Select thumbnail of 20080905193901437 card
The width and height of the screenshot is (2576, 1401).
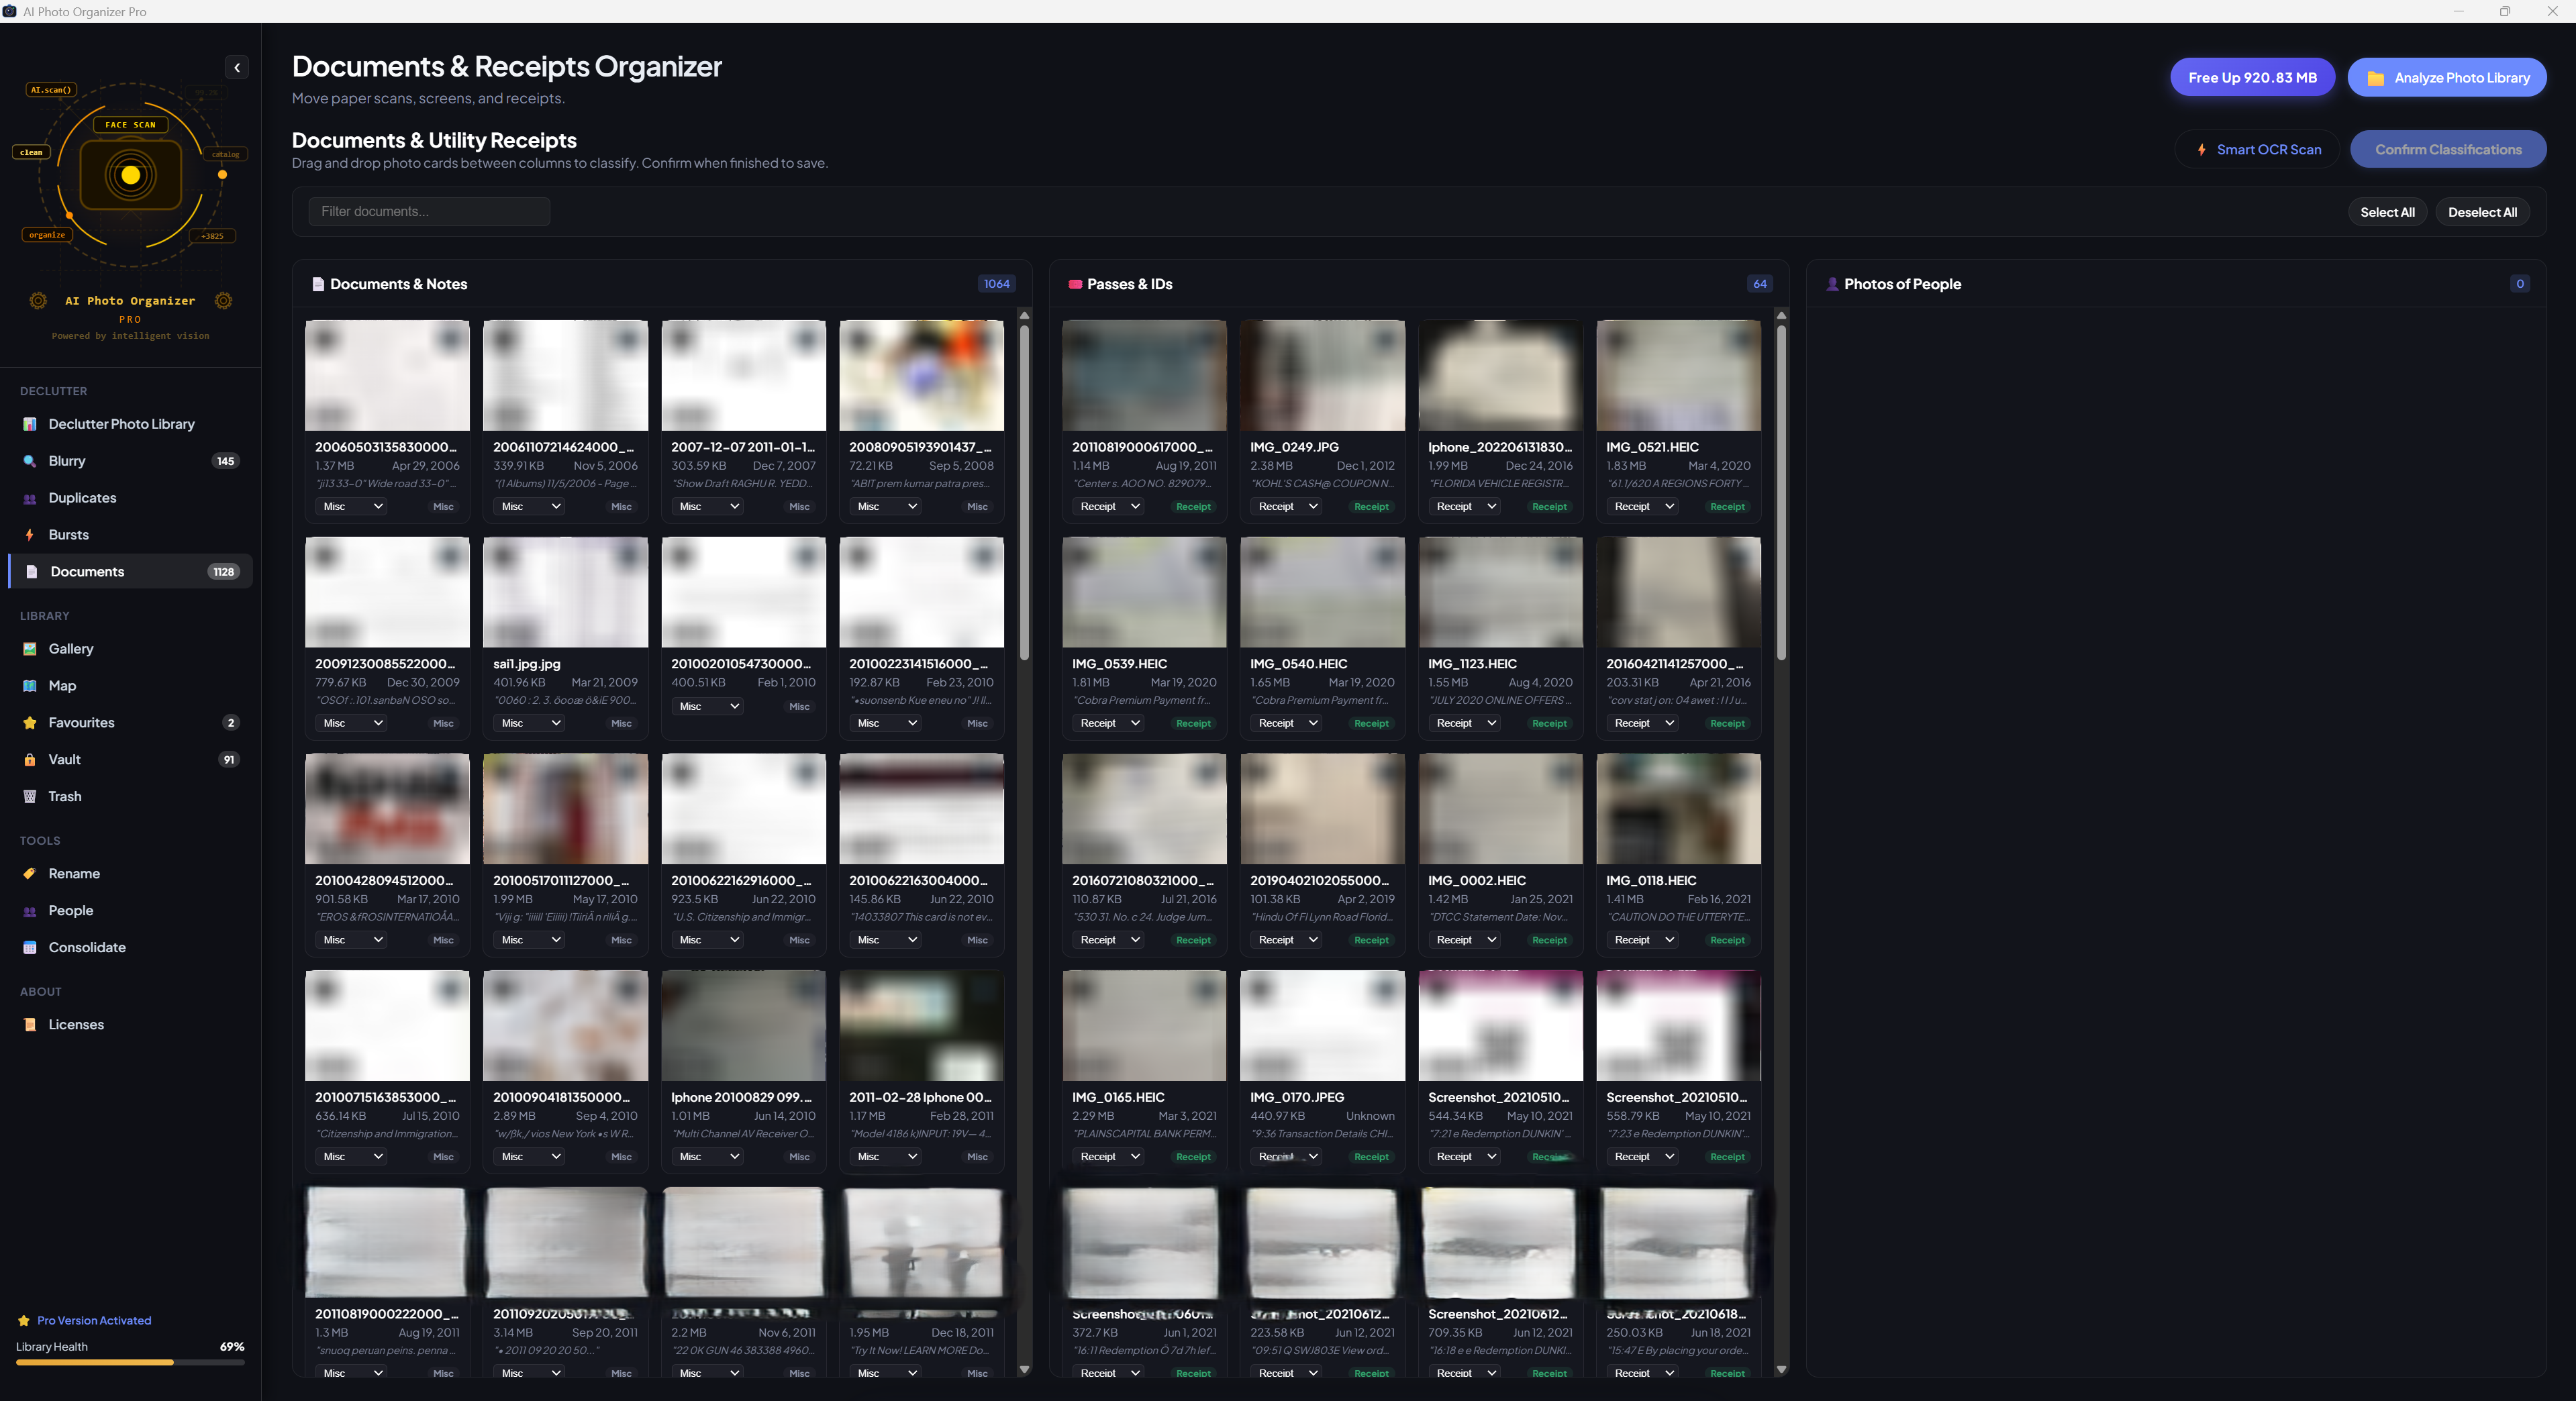coord(921,376)
